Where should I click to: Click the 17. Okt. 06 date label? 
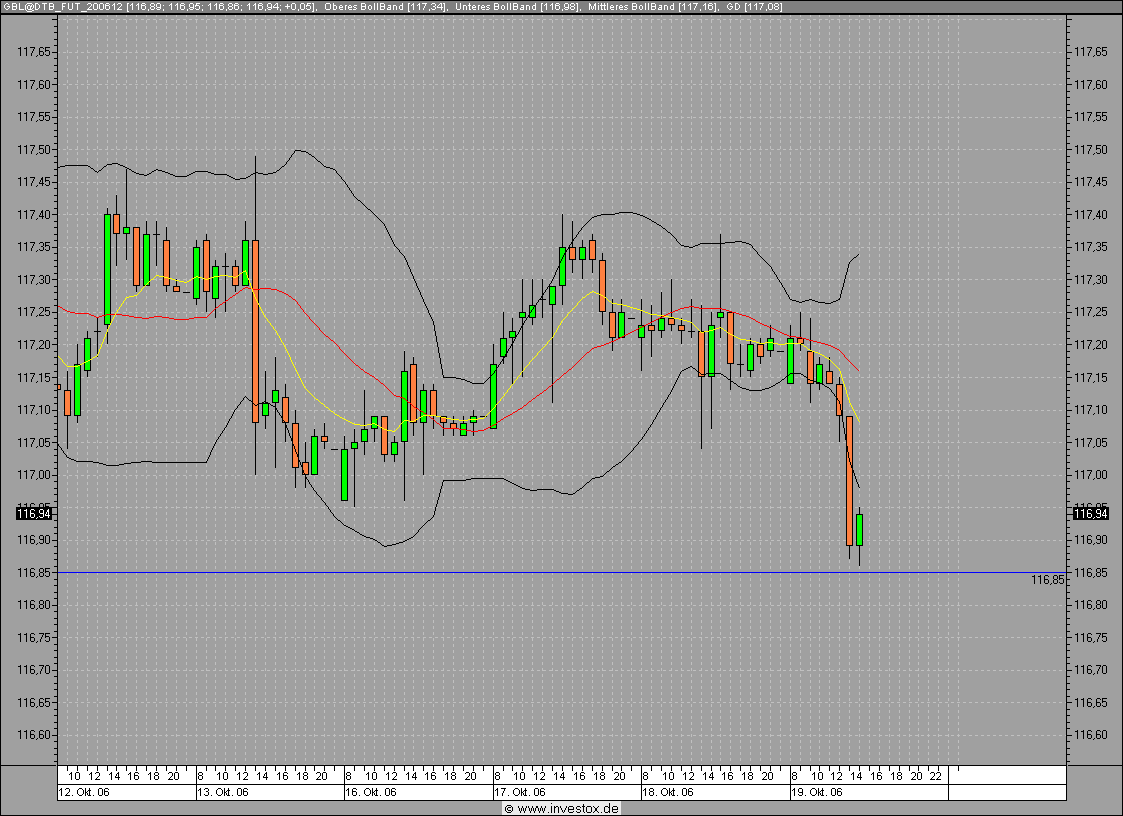[520, 792]
